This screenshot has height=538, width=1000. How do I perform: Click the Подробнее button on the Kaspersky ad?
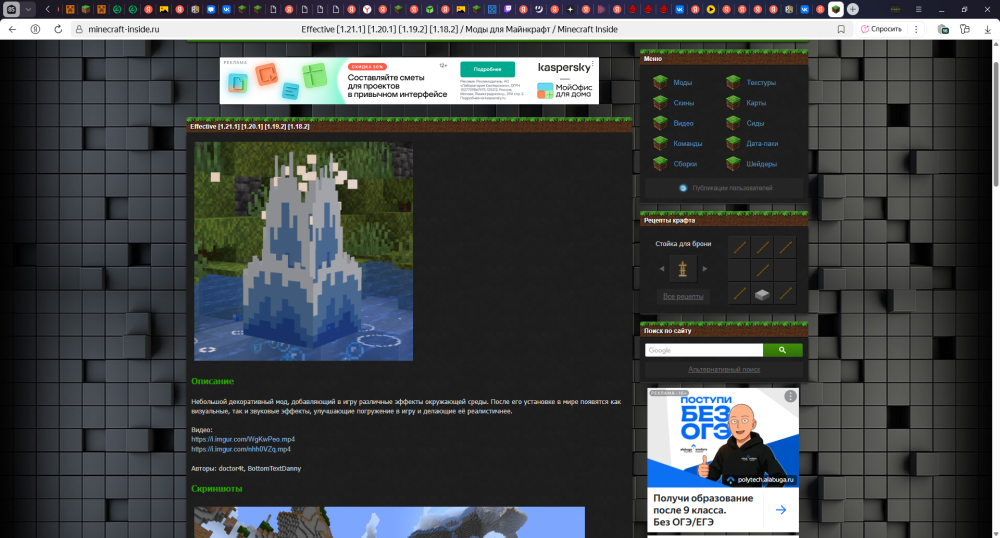click(487, 69)
